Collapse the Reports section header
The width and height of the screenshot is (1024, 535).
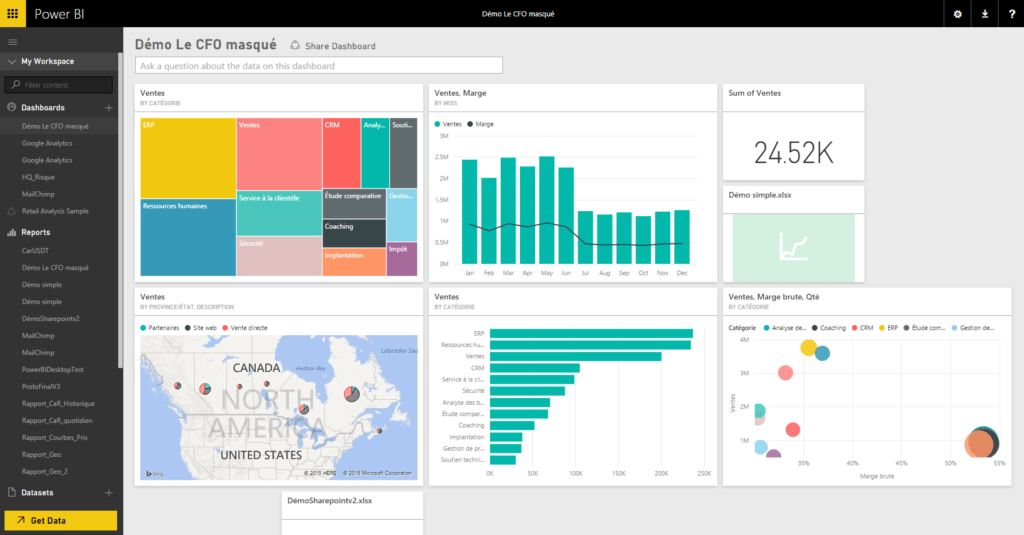click(36, 232)
